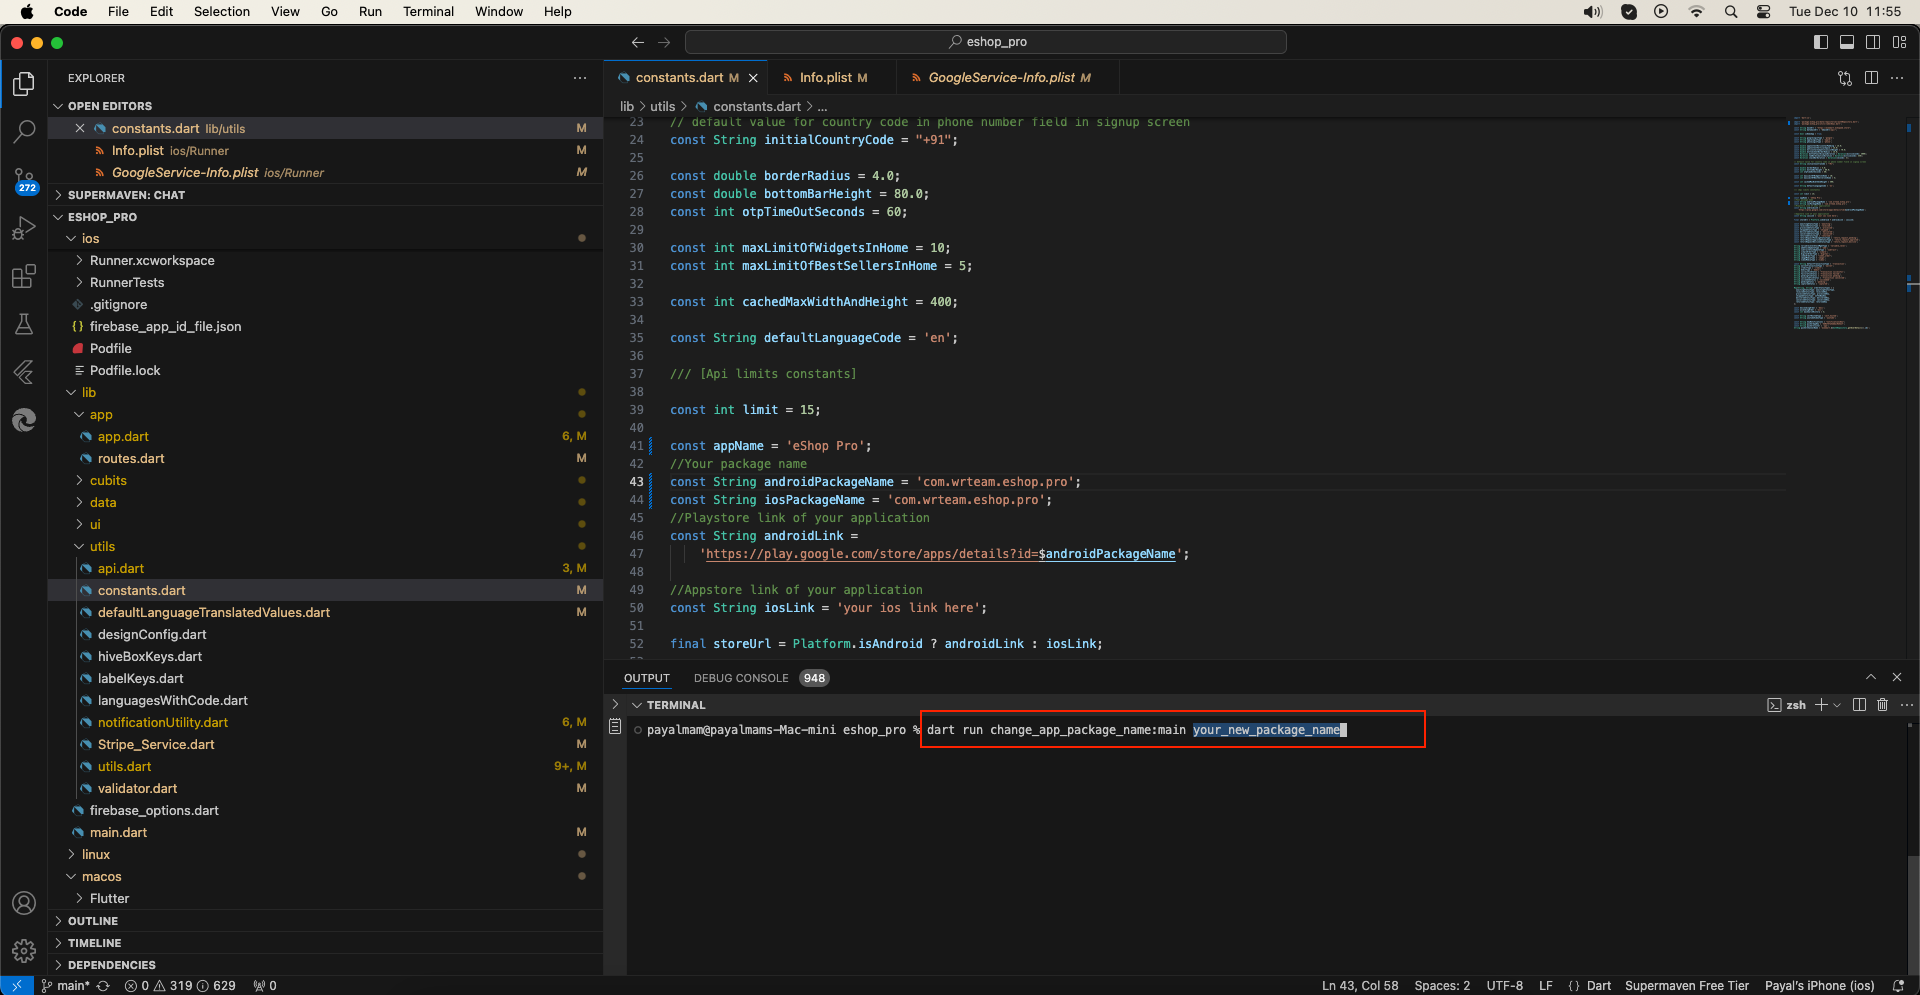Toggle the bottom panel layout icon

pos(1847,42)
